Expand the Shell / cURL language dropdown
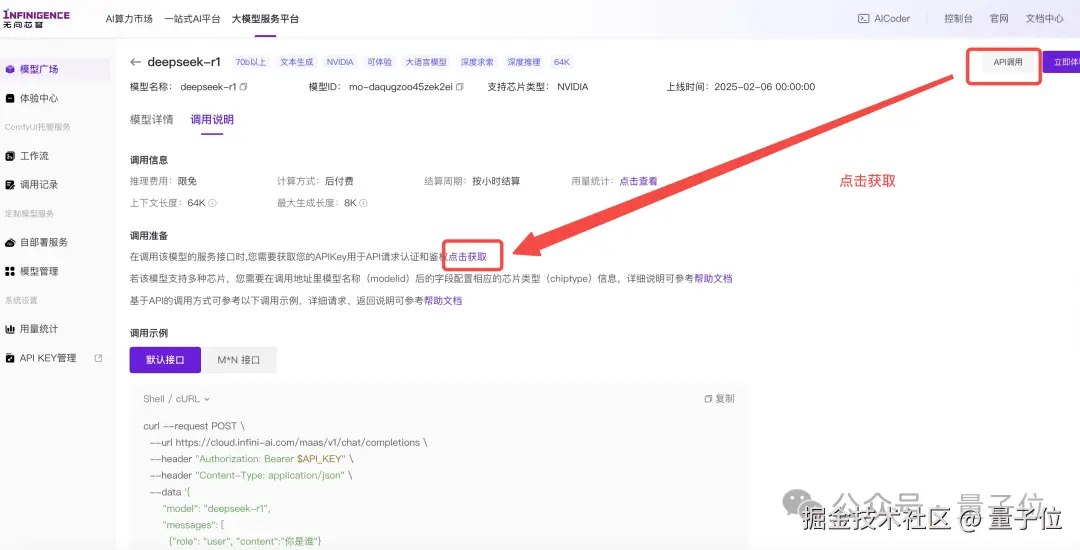The image size is (1080, 550). click(x=176, y=399)
